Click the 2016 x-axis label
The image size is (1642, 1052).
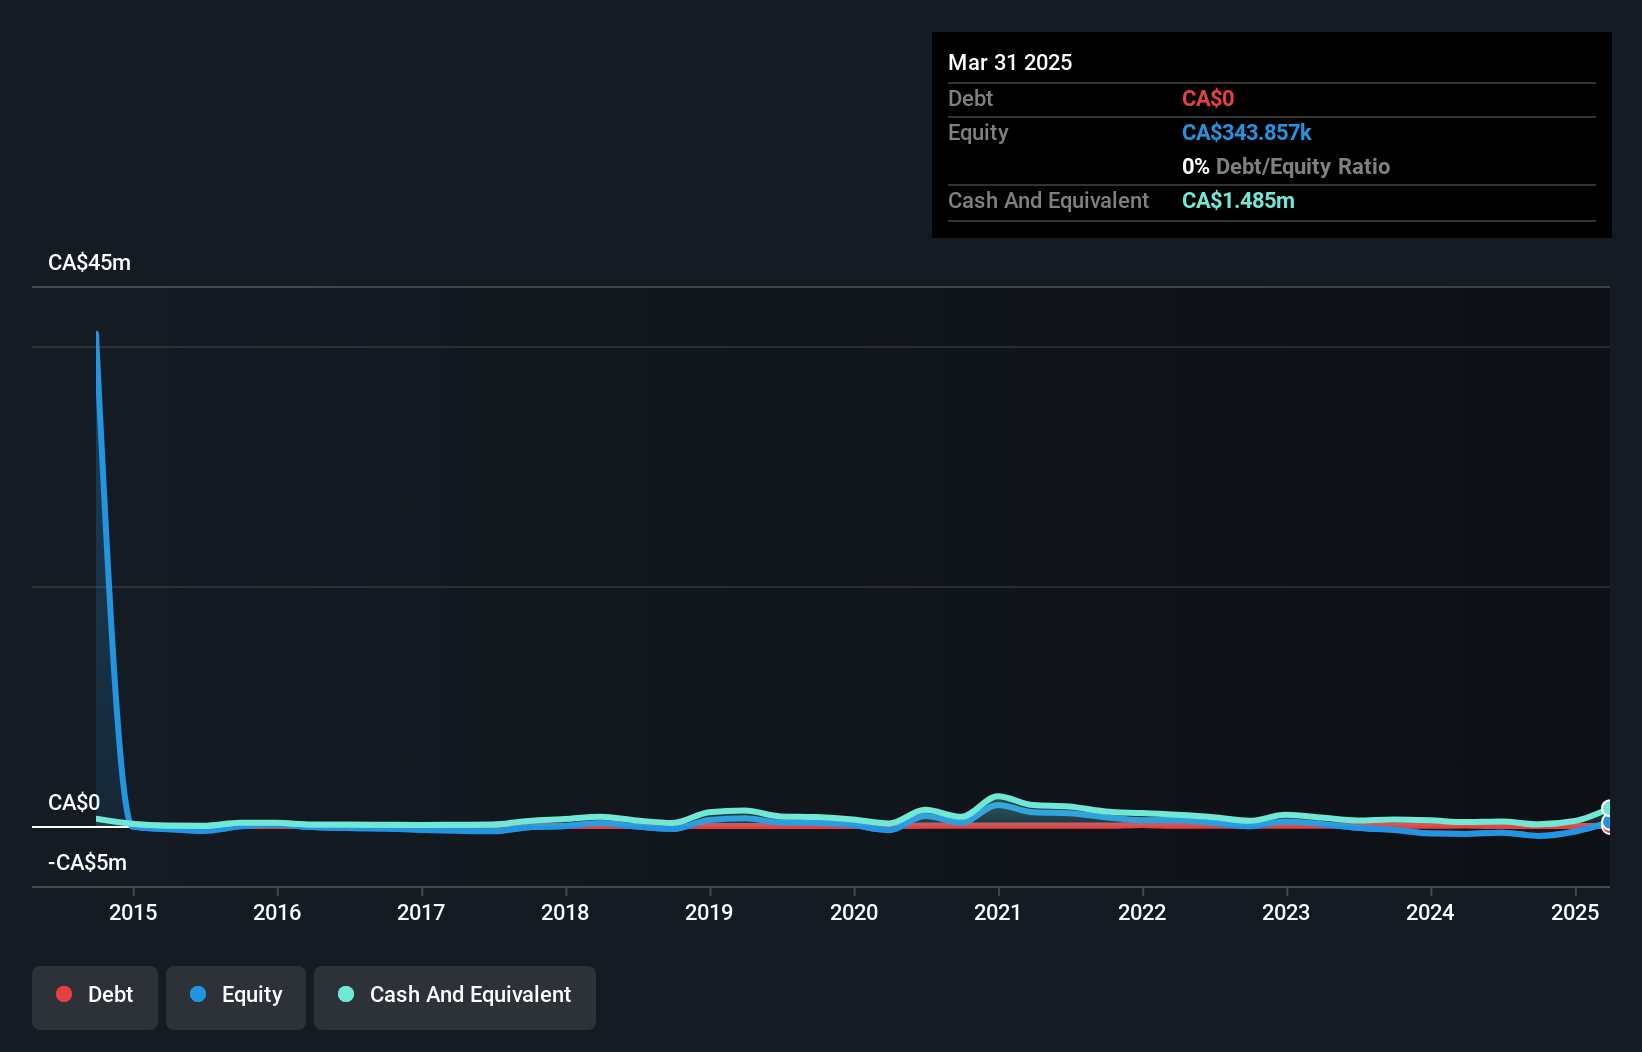click(277, 912)
